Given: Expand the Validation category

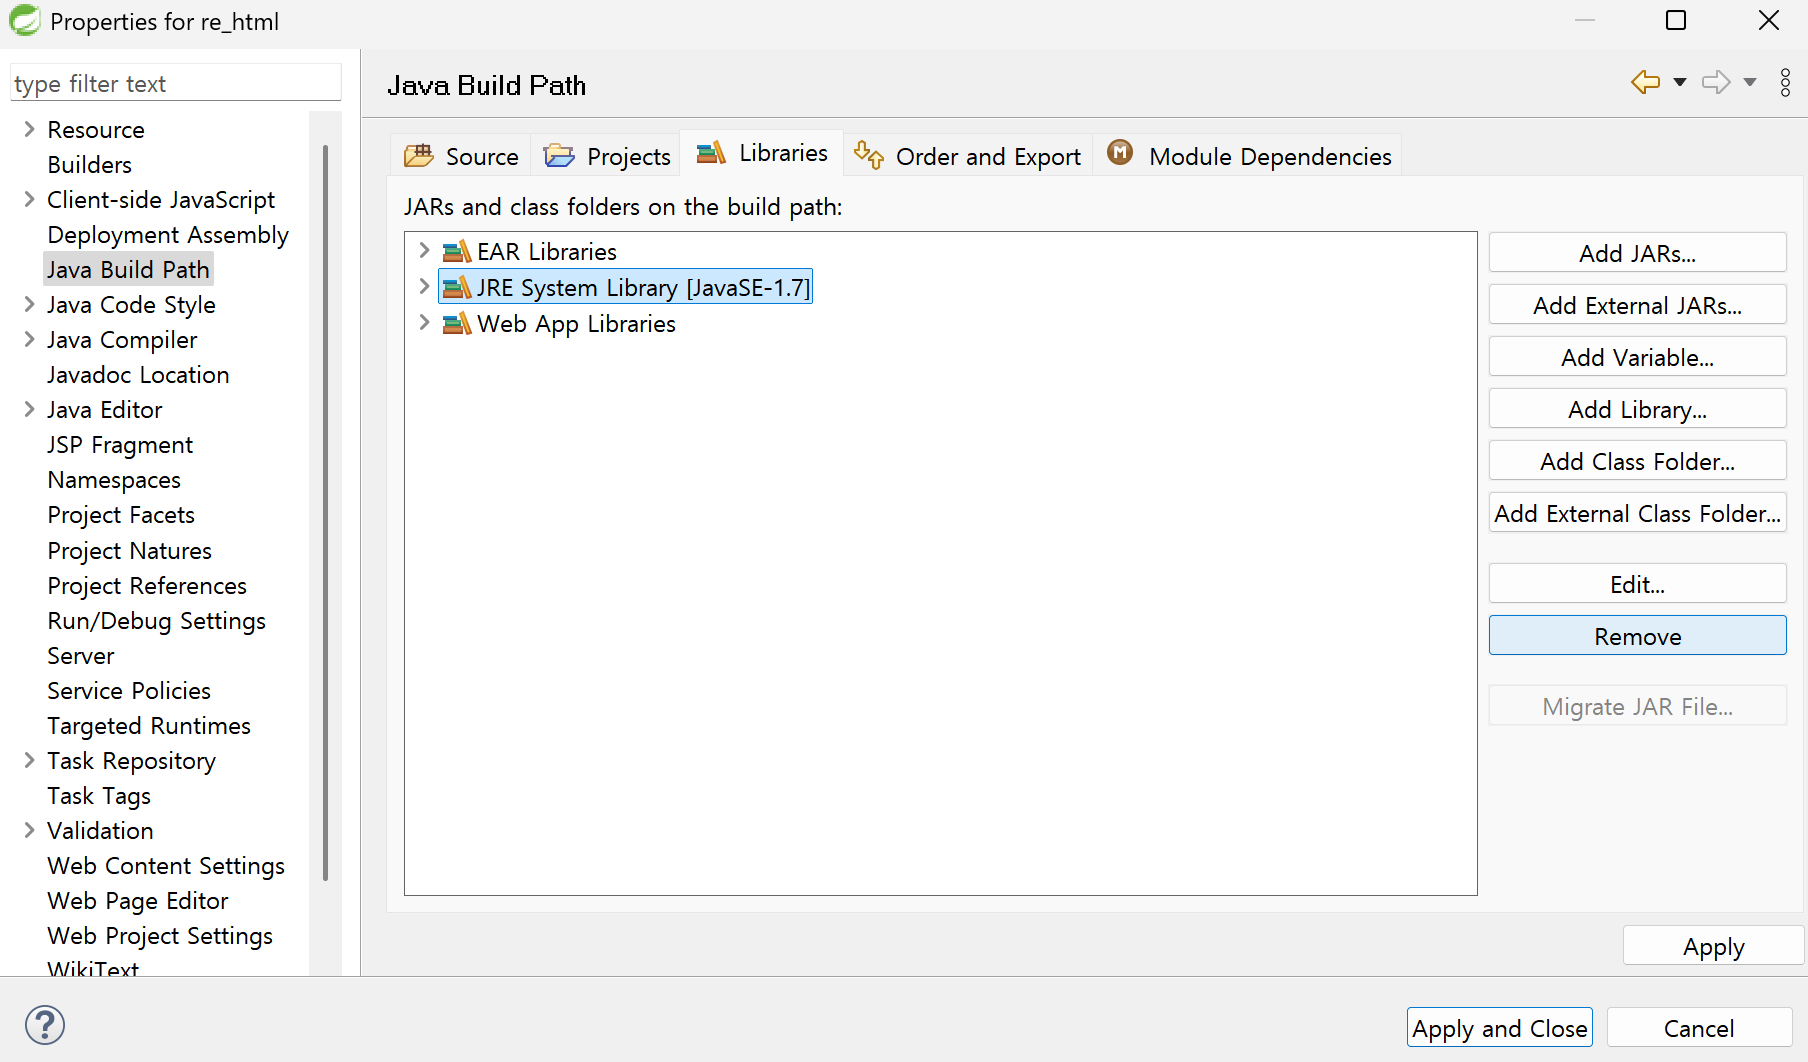Looking at the screenshot, I should coord(29,830).
